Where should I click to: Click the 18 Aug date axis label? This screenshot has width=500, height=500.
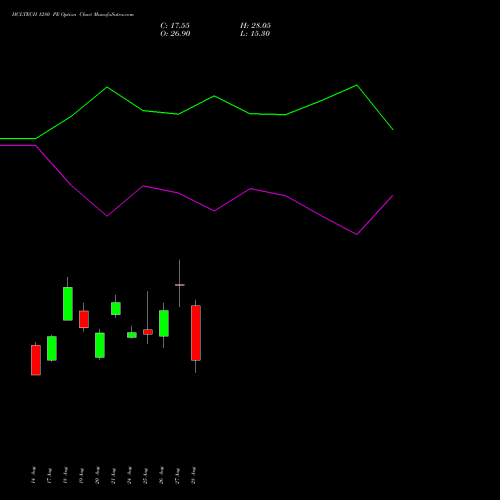(65, 475)
